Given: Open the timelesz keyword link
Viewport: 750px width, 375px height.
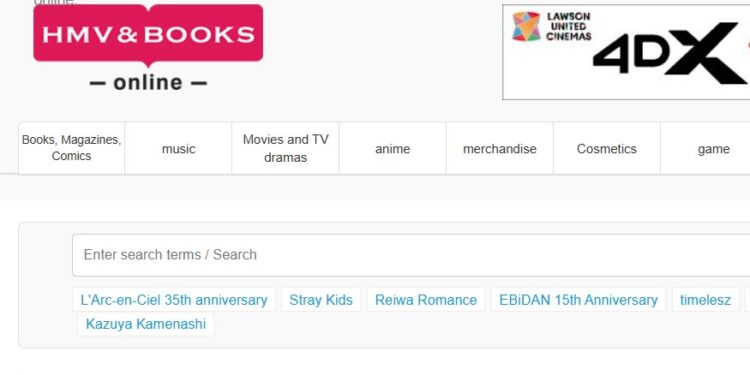Looking at the screenshot, I should [x=706, y=300].
